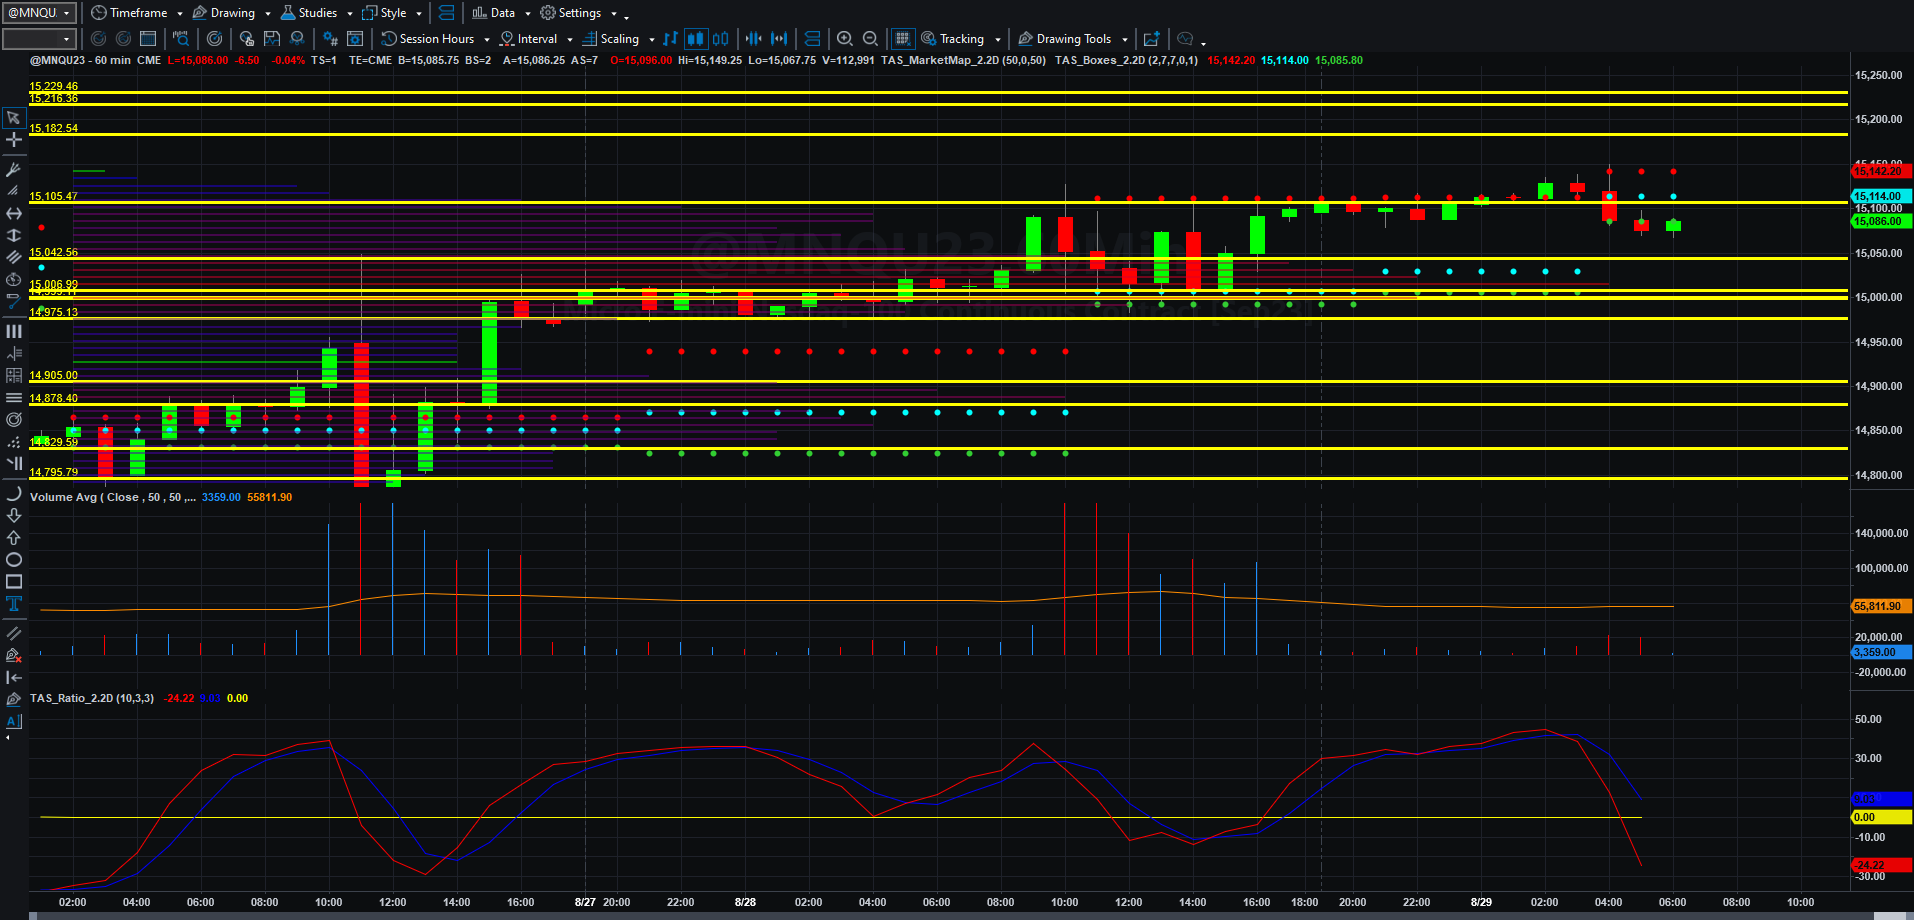Click the zoom in magnifier icon
The height and width of the screenshot is (920, 1914).
pos(845,39)
